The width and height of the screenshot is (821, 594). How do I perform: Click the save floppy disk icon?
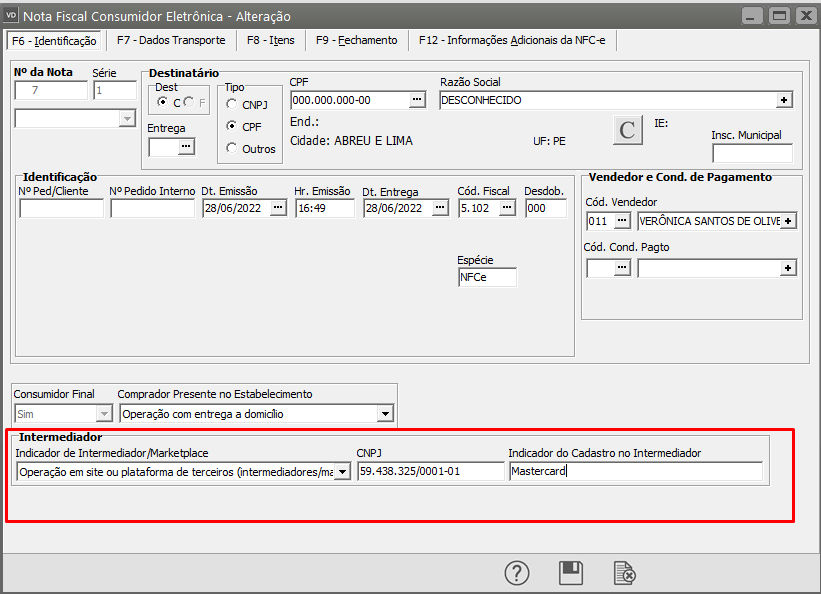click(571, 573)
